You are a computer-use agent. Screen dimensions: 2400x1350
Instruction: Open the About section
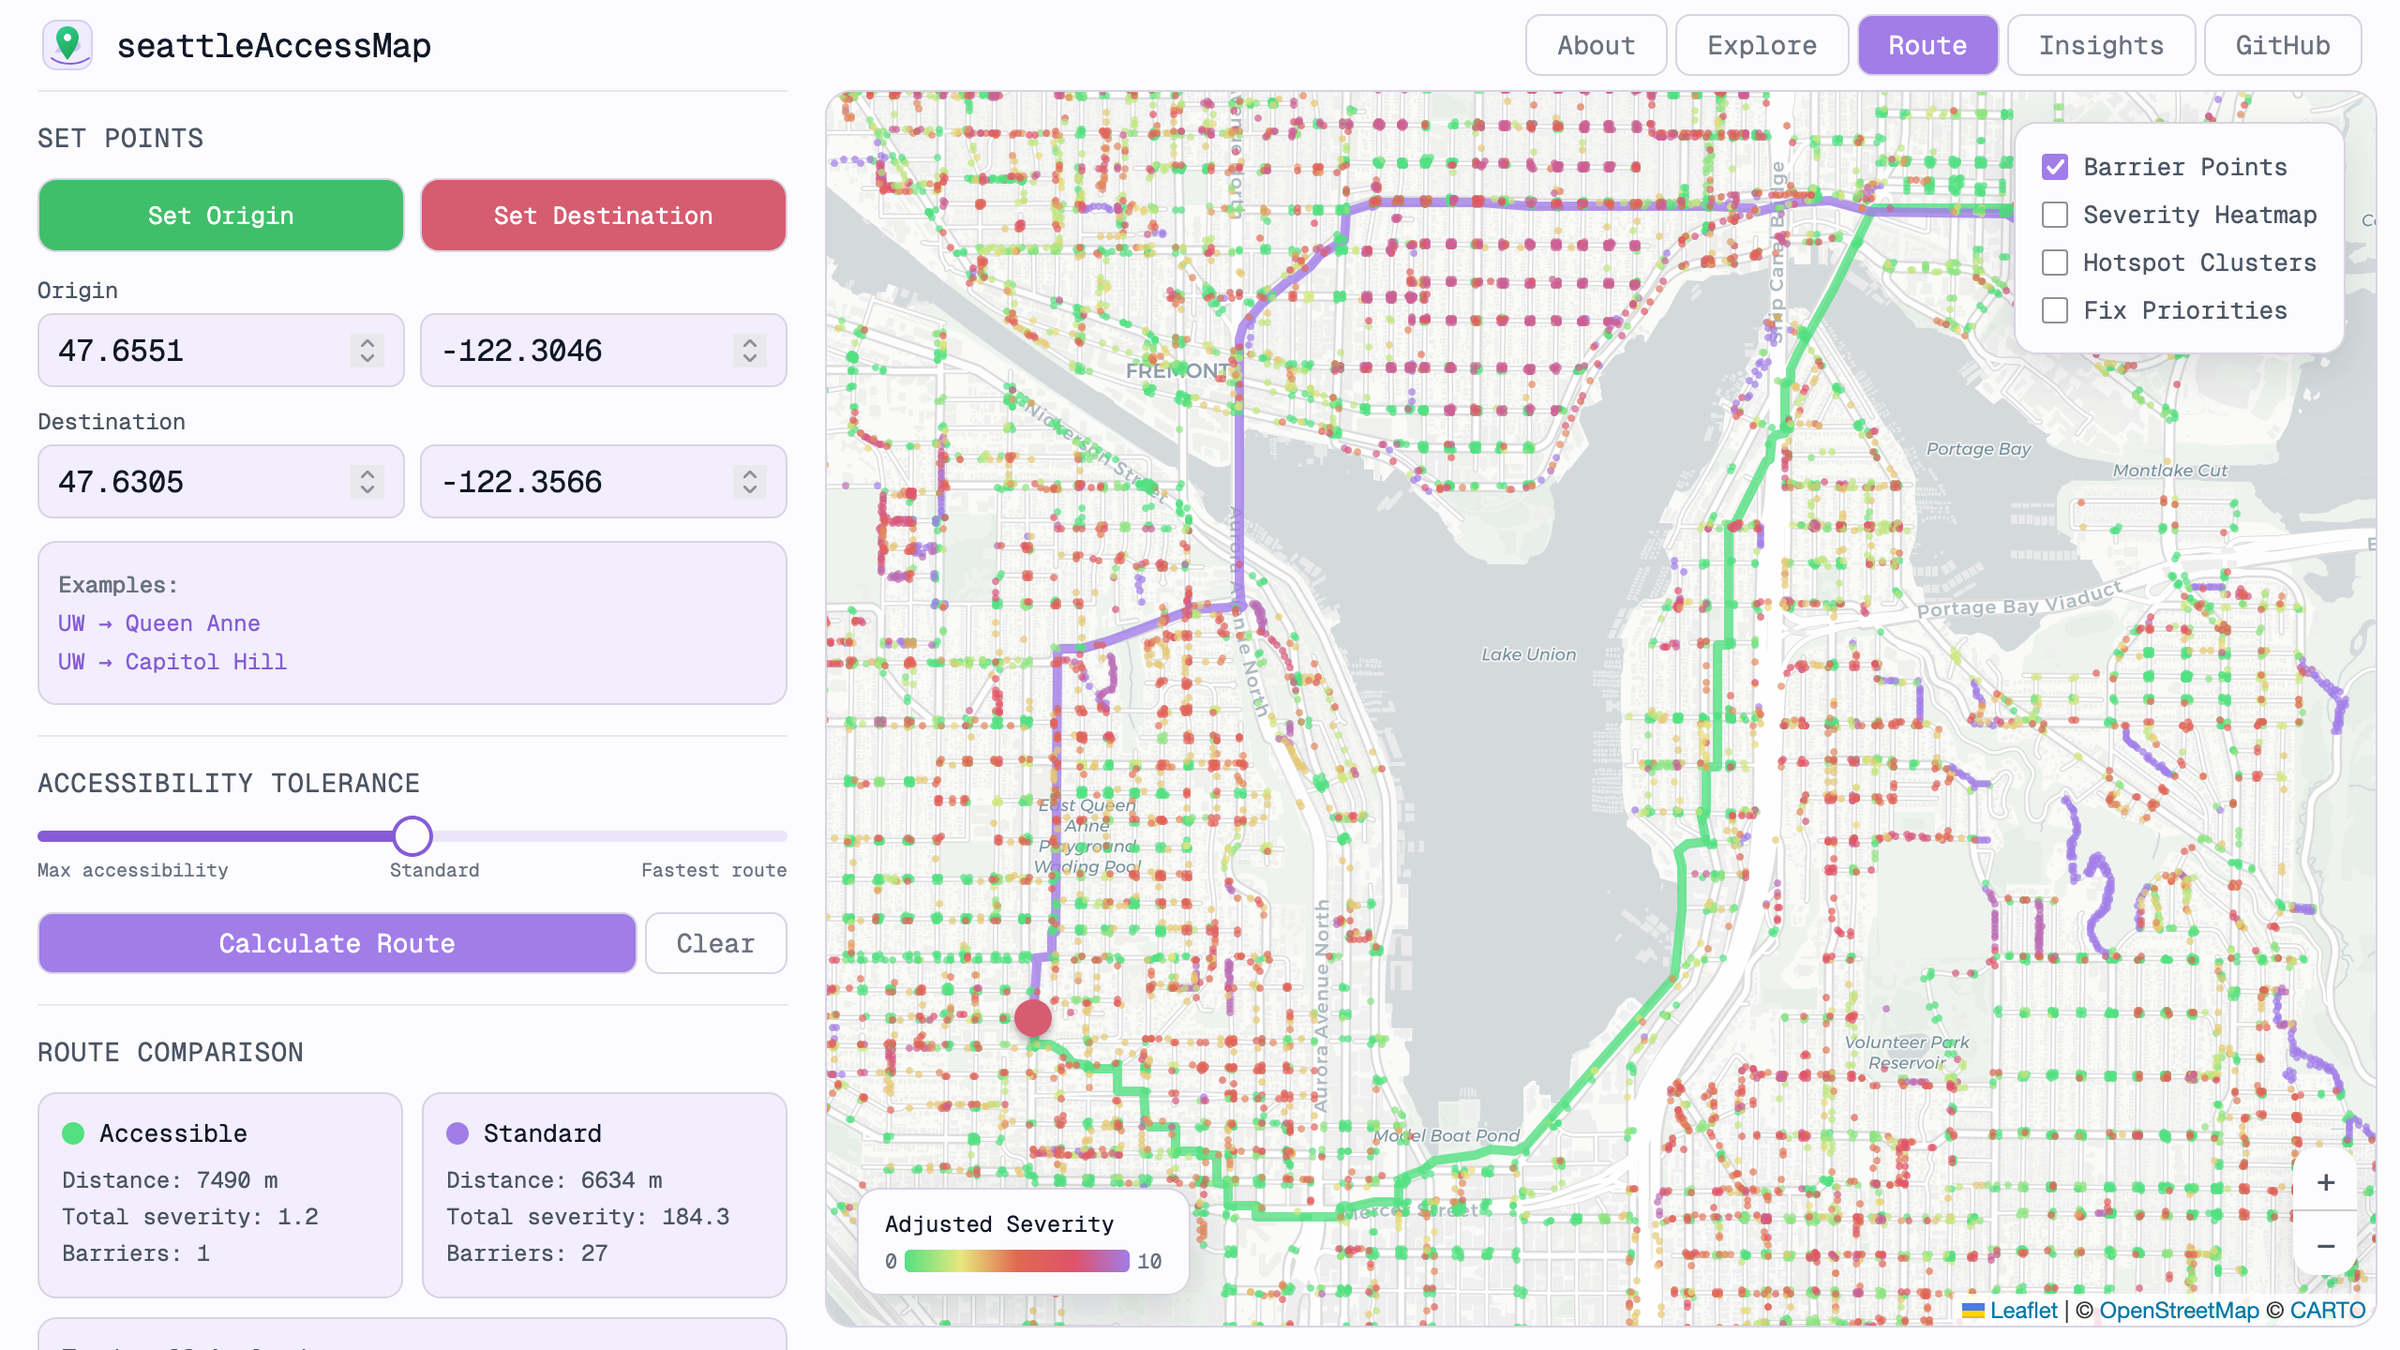click(1595, 45)
